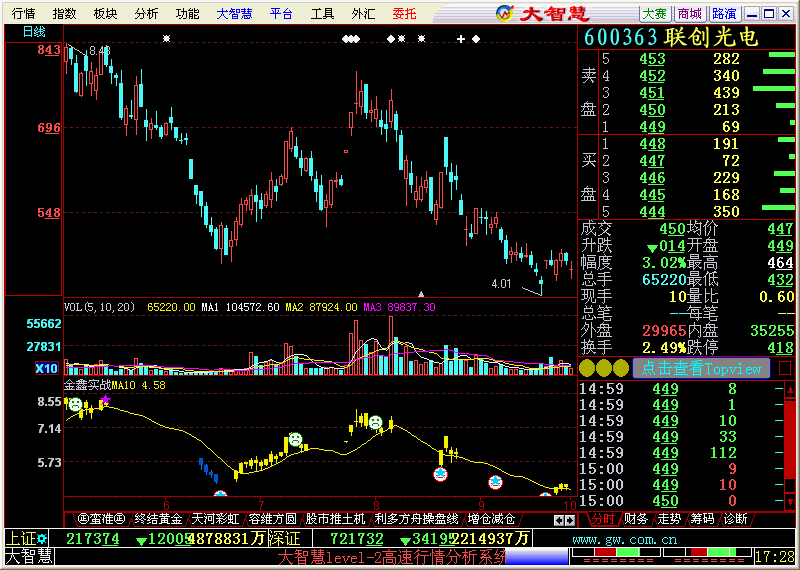800x570 pixels.
Task: Open the blue 大智慧 menu
Action: click(234, 14)
